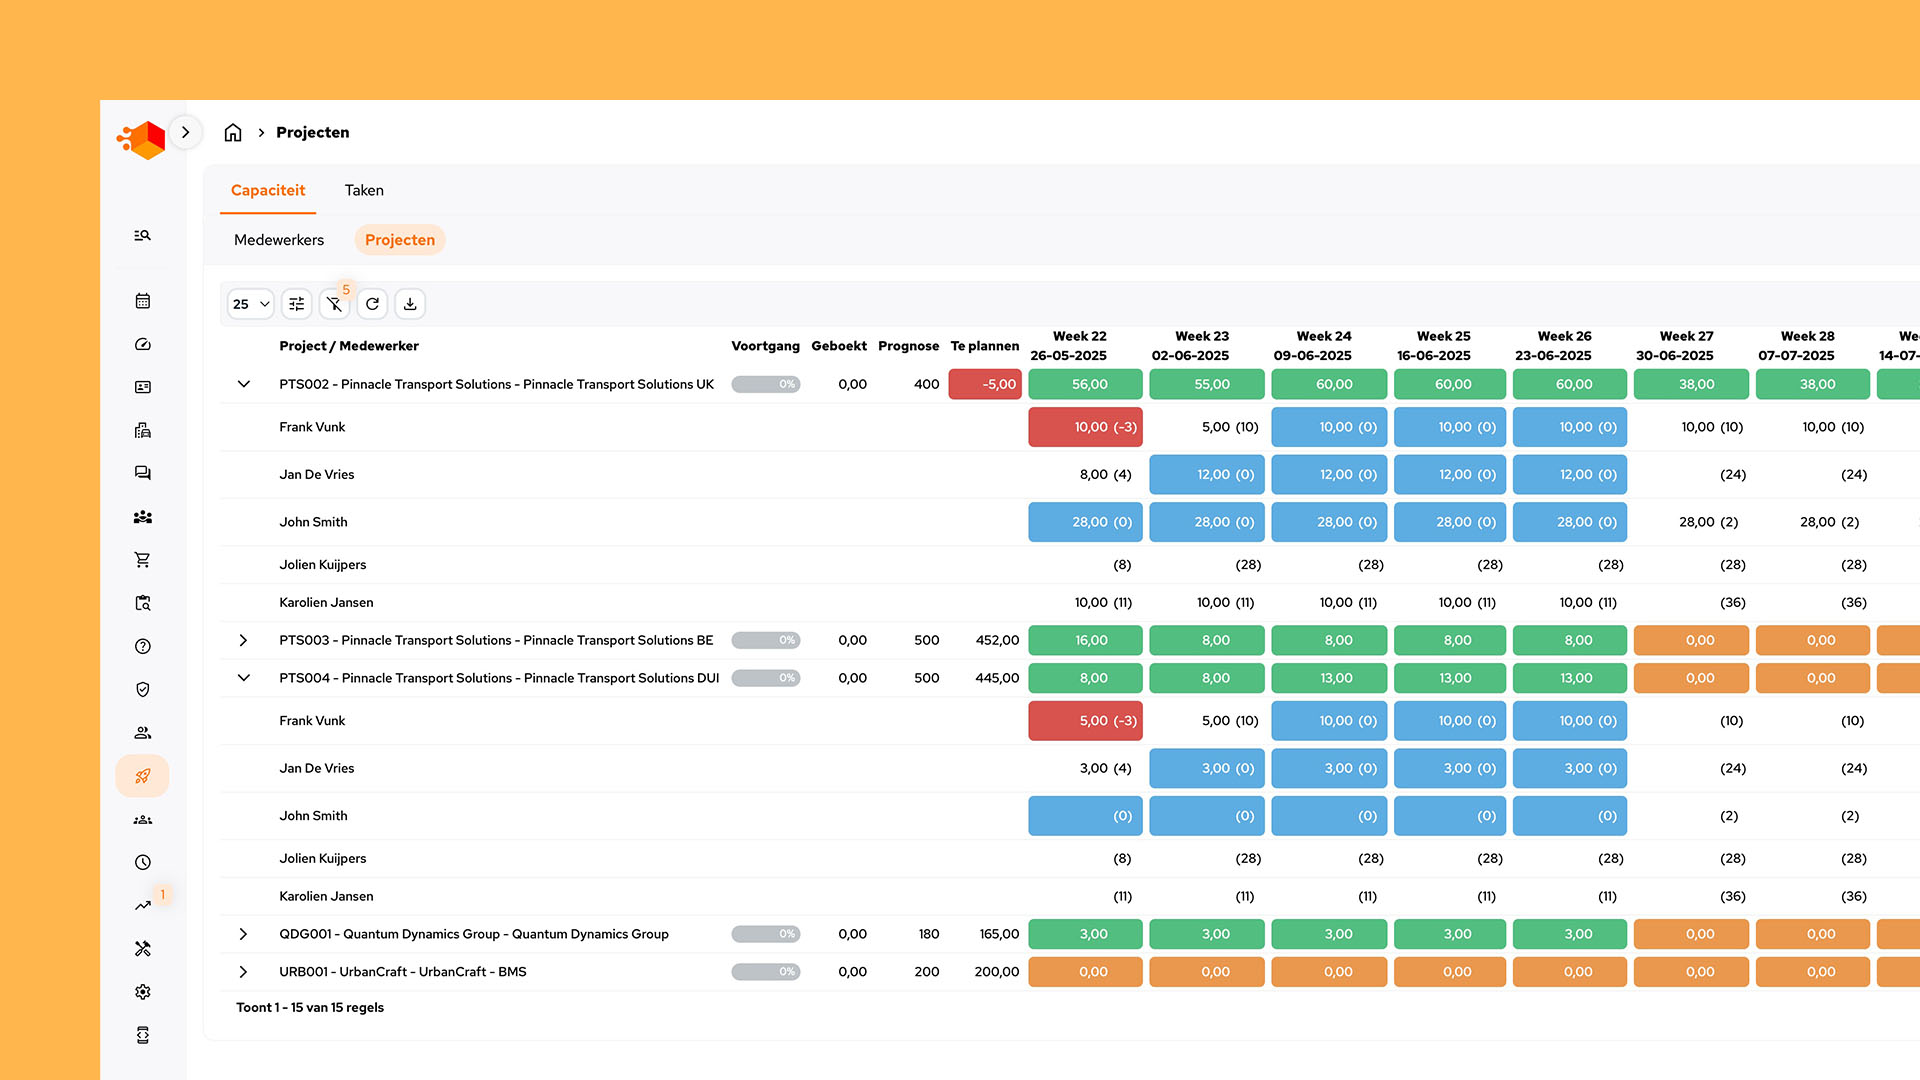Expand the QDG001 Quantum Dynamics row

click(243, 934)
